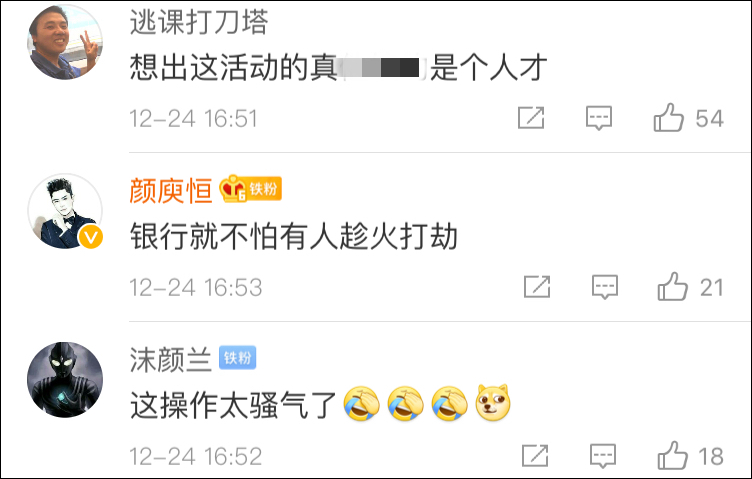Tap the doge emoji in 沫颜兰's comment

click(x=493, y=403)
